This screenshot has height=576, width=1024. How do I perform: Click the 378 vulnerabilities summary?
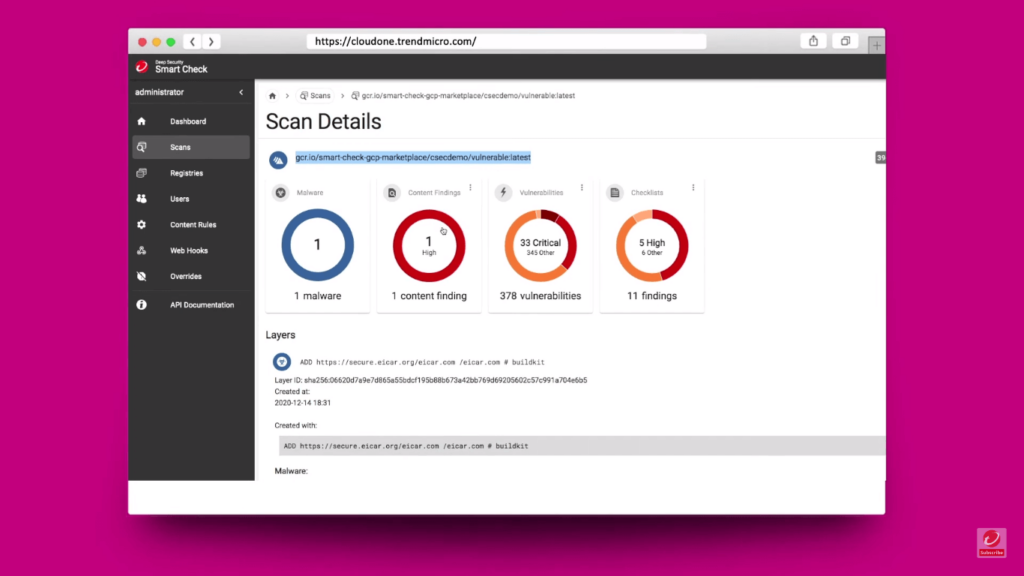540,295
